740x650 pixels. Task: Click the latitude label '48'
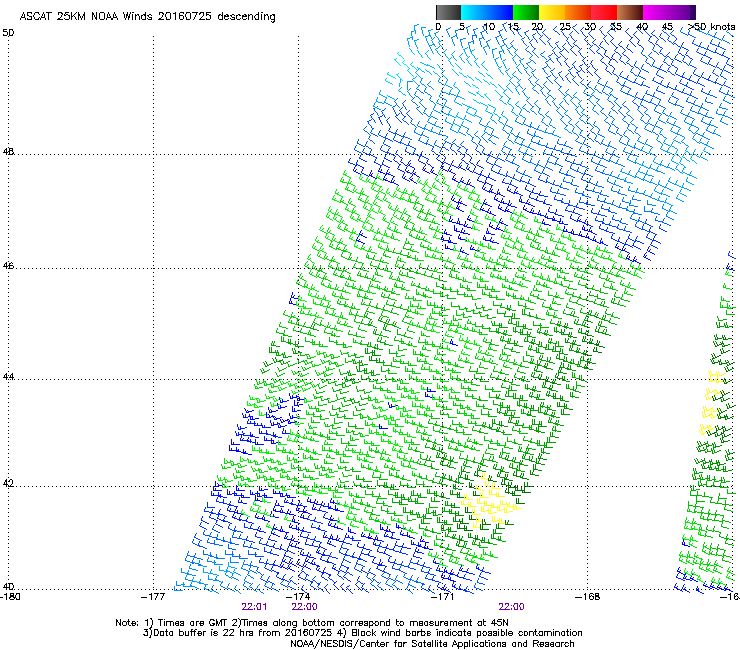tap(8, 152)
